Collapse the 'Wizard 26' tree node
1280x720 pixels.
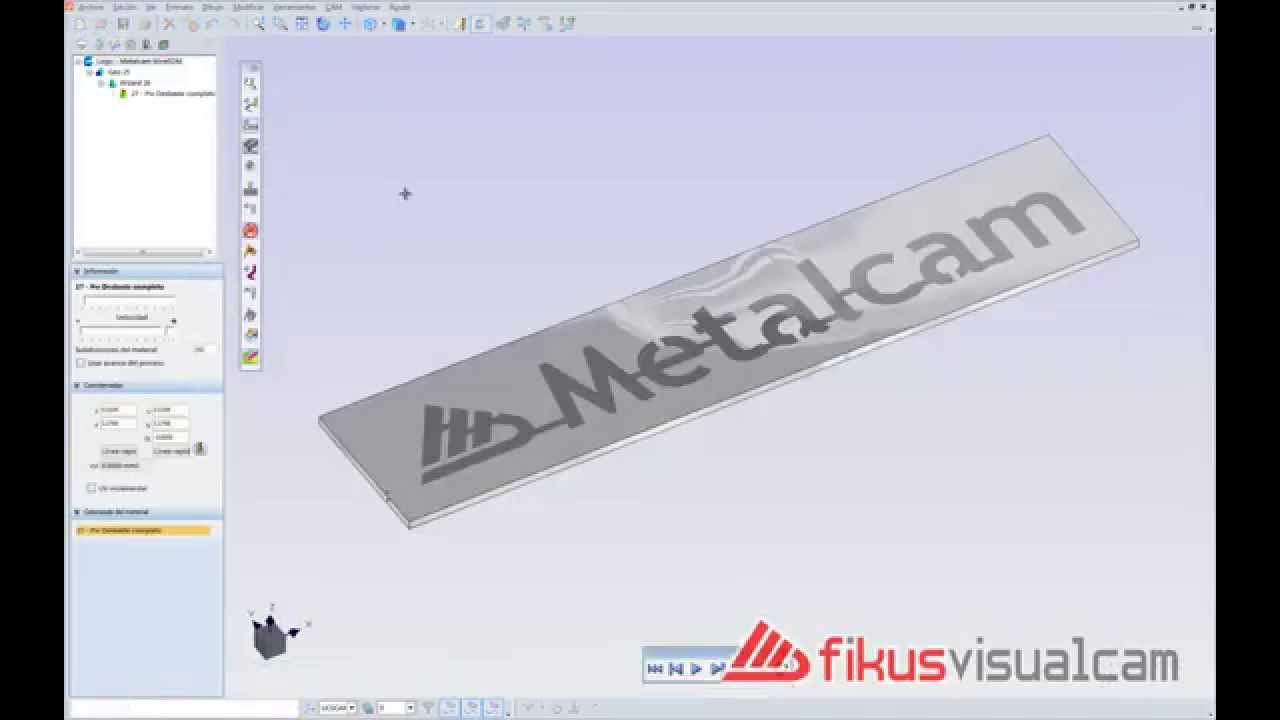pyautogui.click(x=100, y=83)
